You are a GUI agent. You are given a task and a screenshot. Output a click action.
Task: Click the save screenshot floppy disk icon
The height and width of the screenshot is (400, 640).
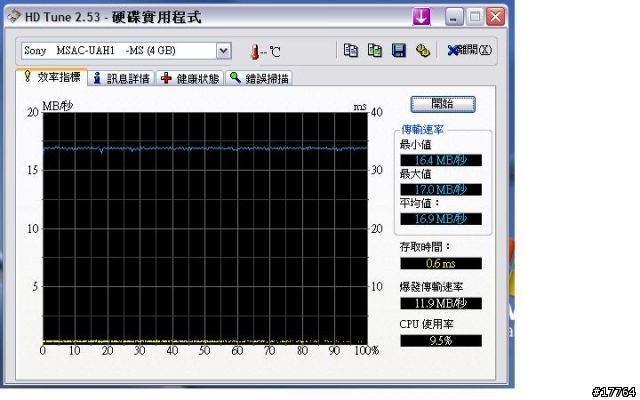point(399,51)
